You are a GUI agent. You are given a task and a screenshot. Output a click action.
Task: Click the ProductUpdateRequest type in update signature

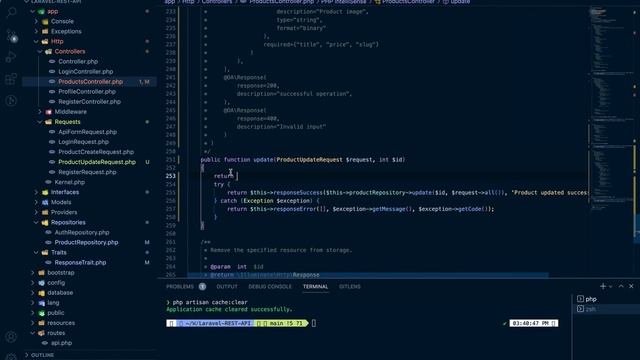[309, 160]
